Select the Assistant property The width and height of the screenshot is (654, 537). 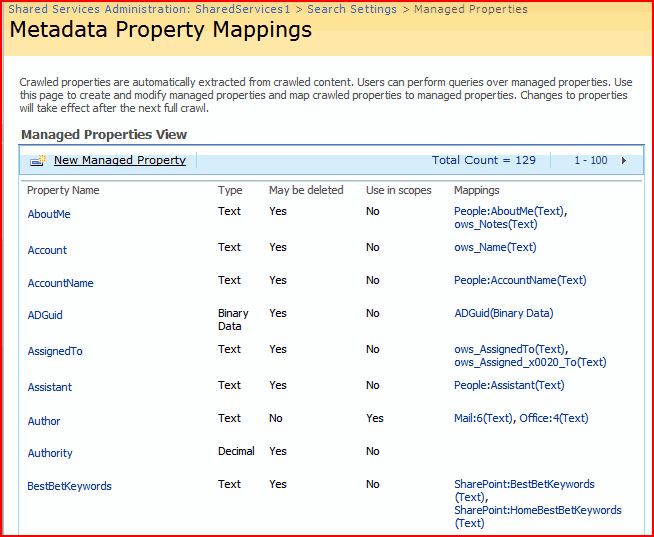(50, 387)
